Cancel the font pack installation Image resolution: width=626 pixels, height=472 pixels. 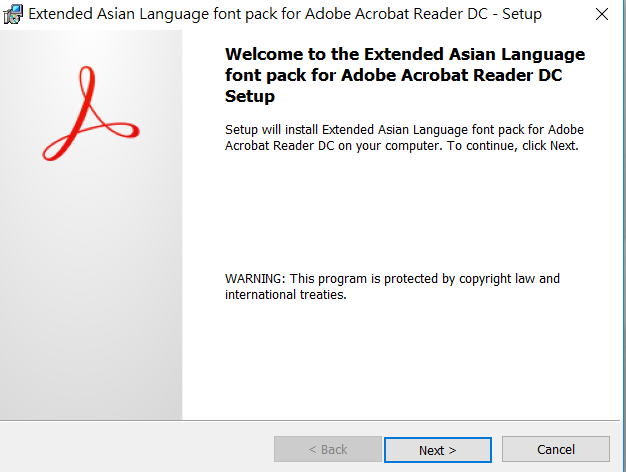556,449
